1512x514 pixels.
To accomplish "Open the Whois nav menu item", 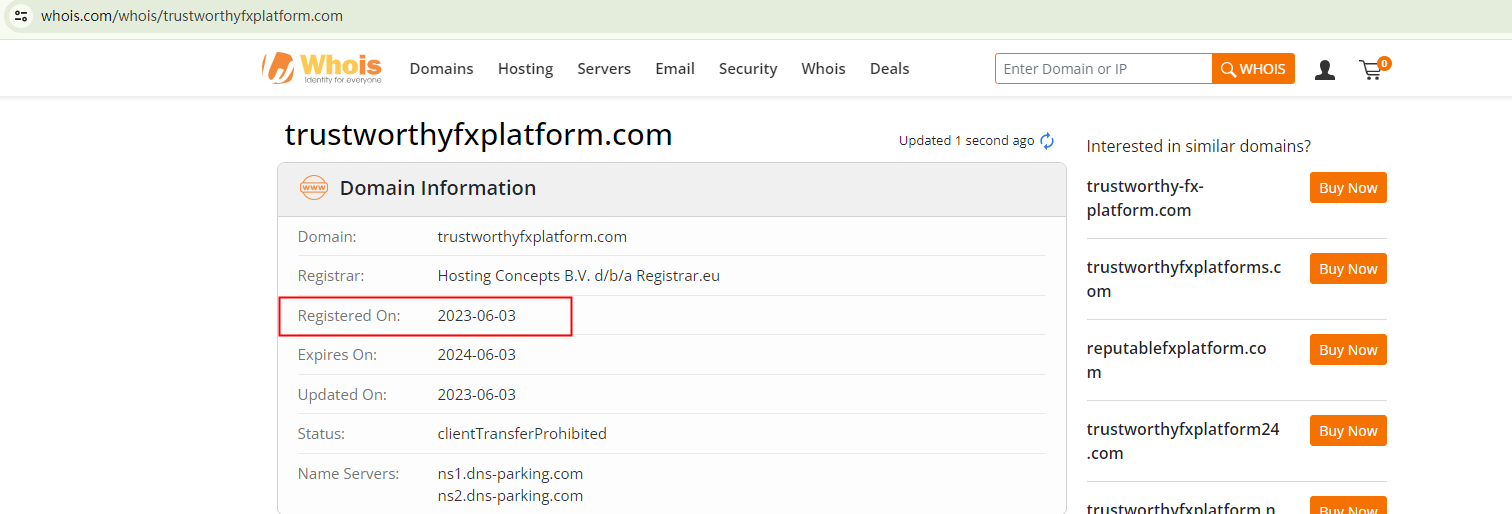I will pyautogui.click(x=823, y=69).
